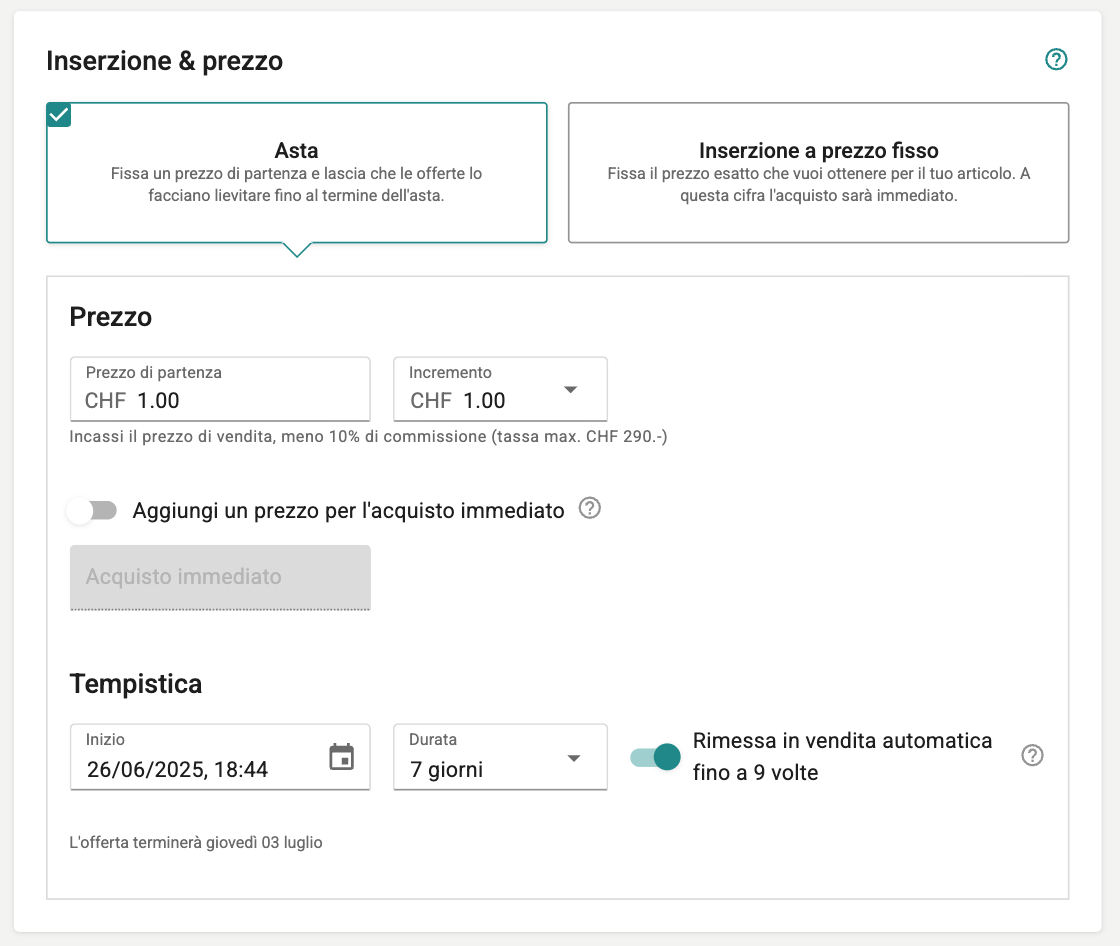Select the Asta listing type card
This screenshot has height=946, width=1120.
296,173
